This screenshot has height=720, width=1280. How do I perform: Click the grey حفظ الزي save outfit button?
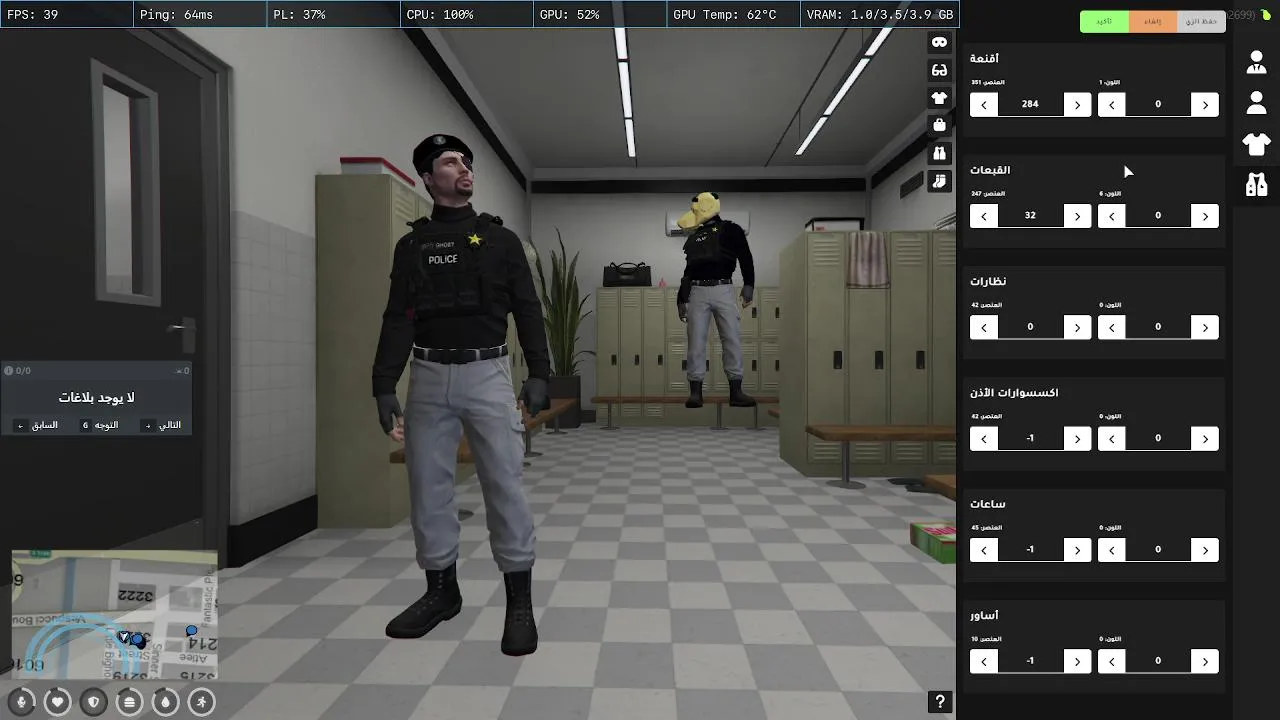tap(1201, 21)
